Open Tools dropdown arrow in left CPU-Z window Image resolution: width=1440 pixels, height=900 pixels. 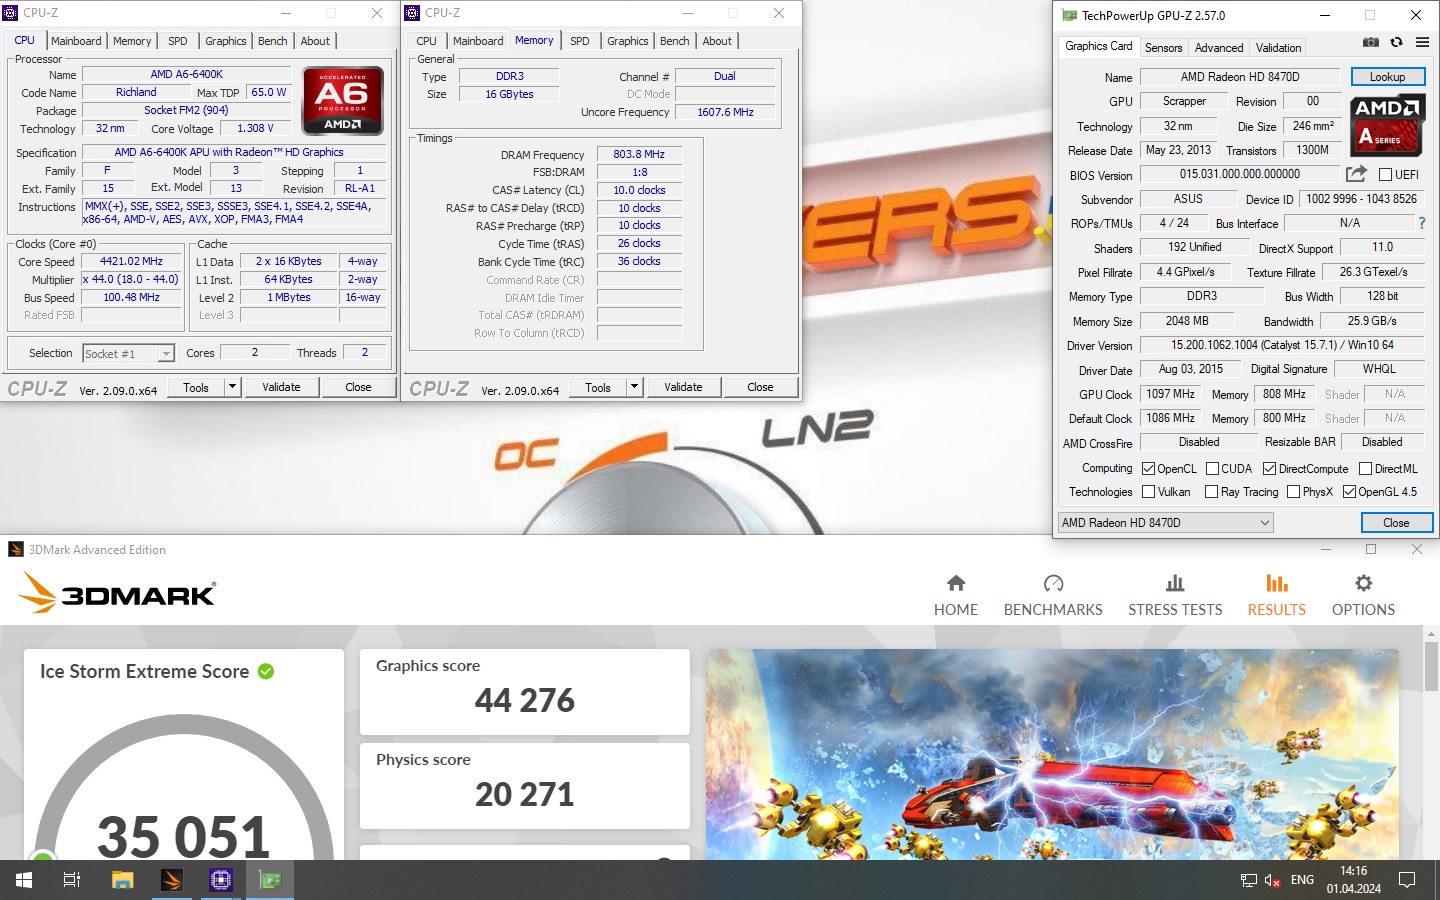coord(232,387)
